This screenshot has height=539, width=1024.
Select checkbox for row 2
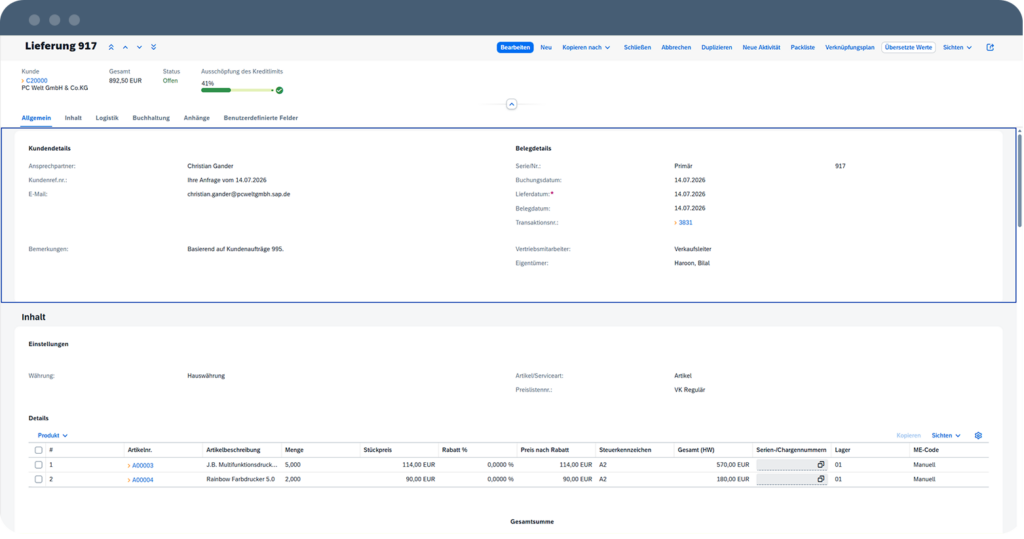click(x=39, y=480)
